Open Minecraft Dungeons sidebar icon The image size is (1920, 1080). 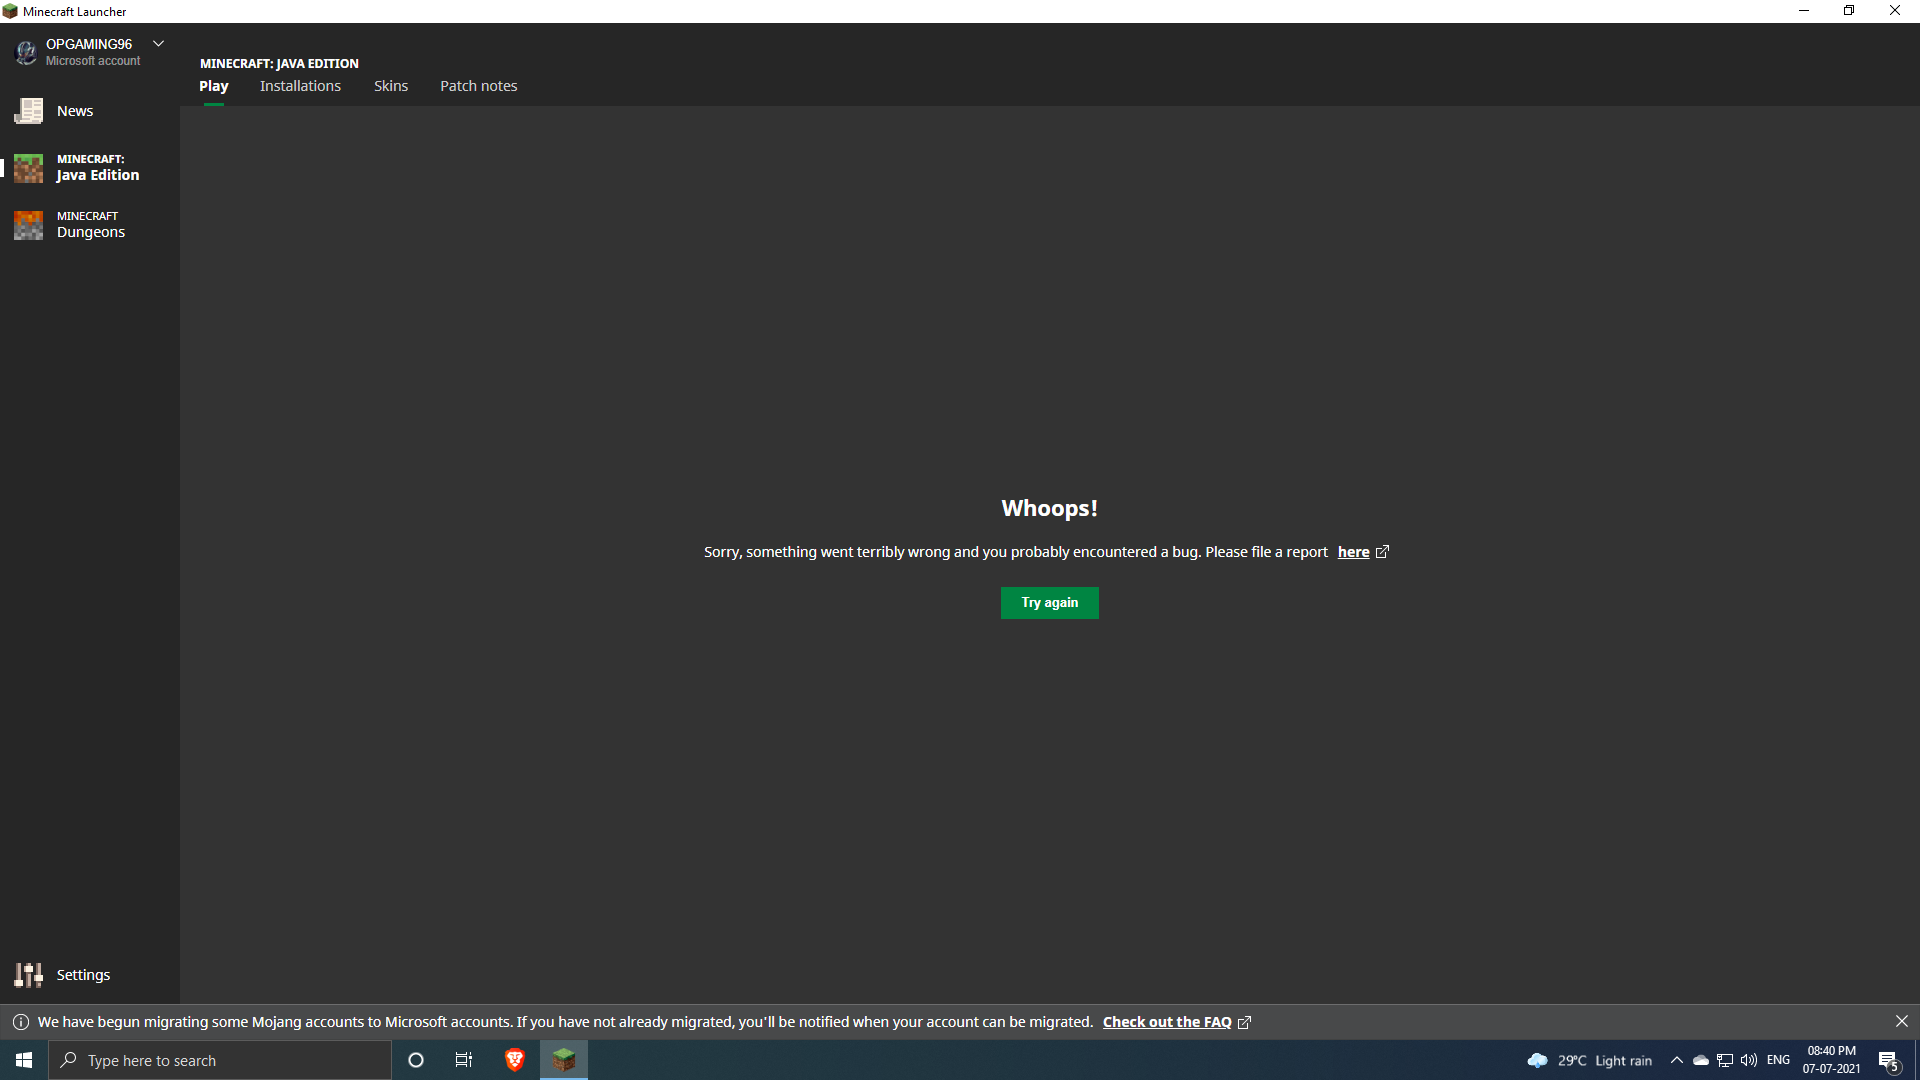pos(28,225)
